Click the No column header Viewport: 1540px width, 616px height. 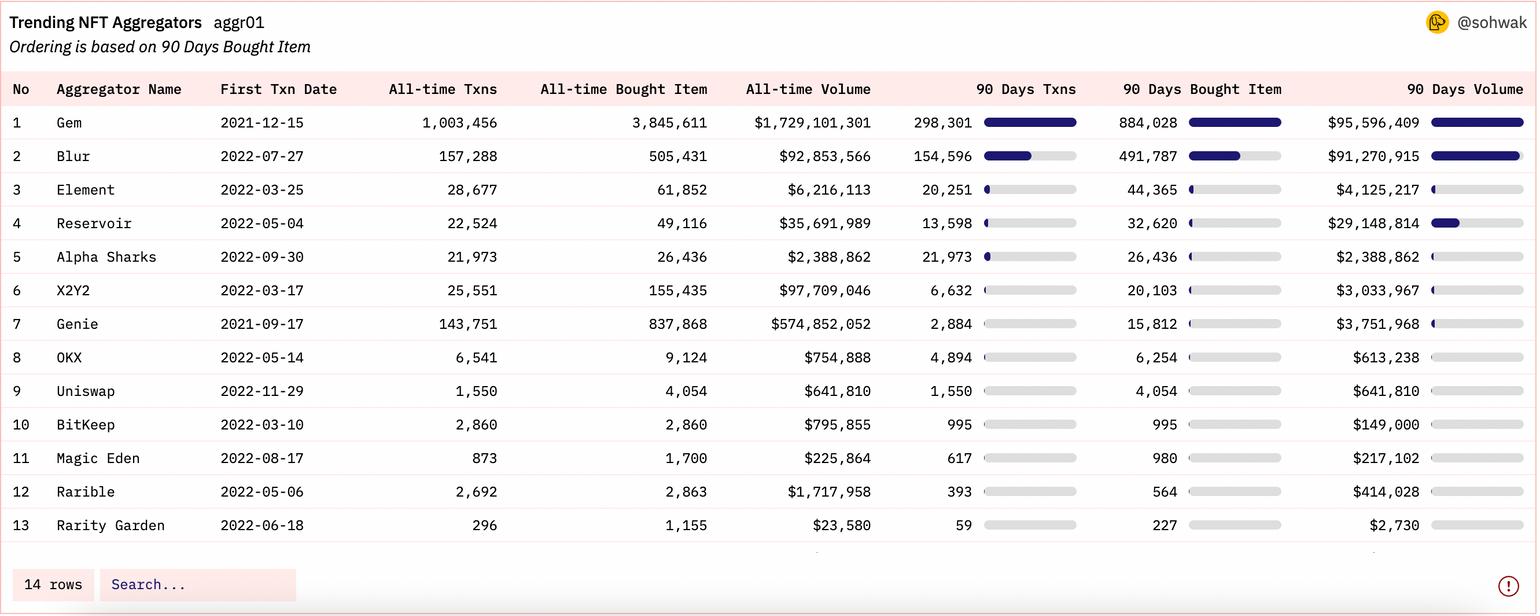[21, 89]
